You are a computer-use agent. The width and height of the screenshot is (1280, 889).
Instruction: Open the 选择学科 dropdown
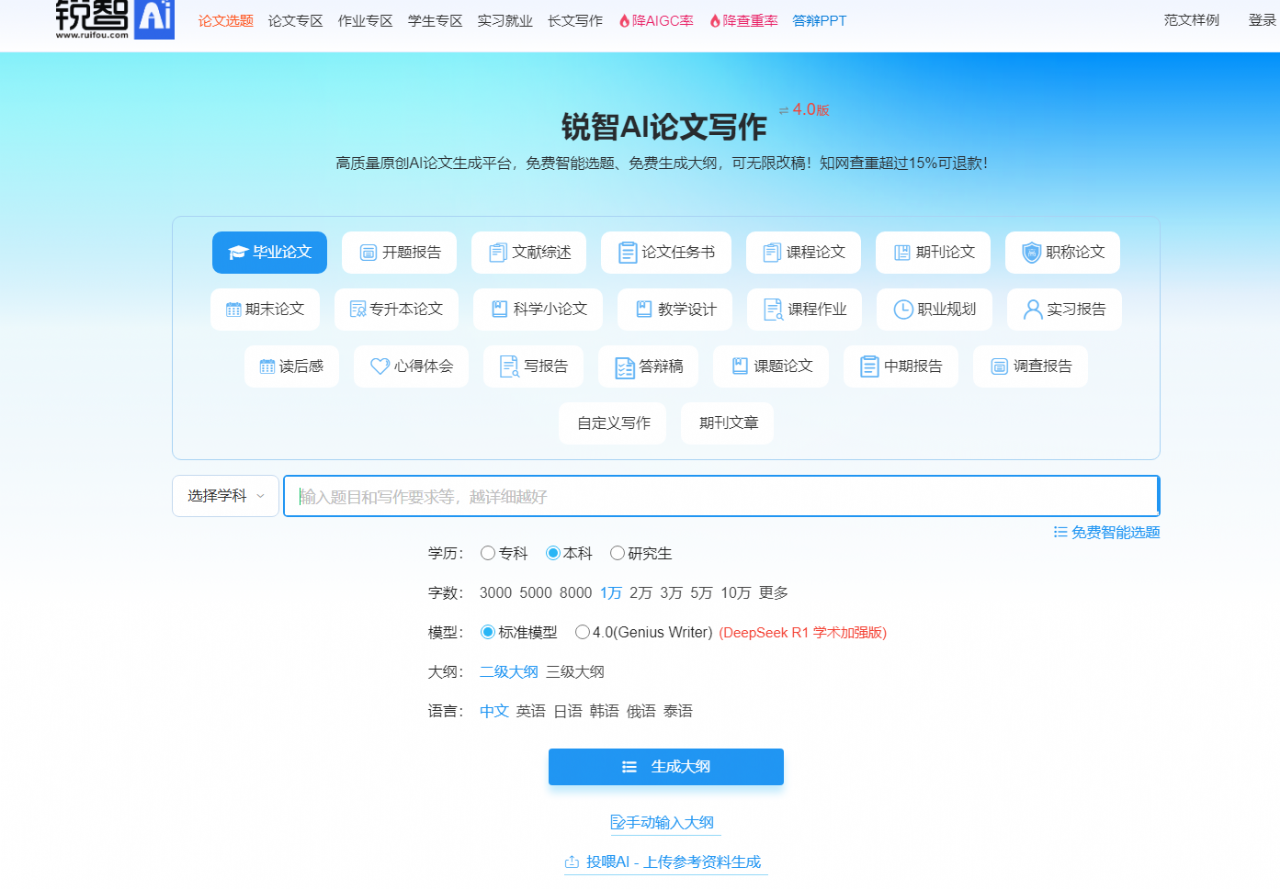[x=225, y=495]
